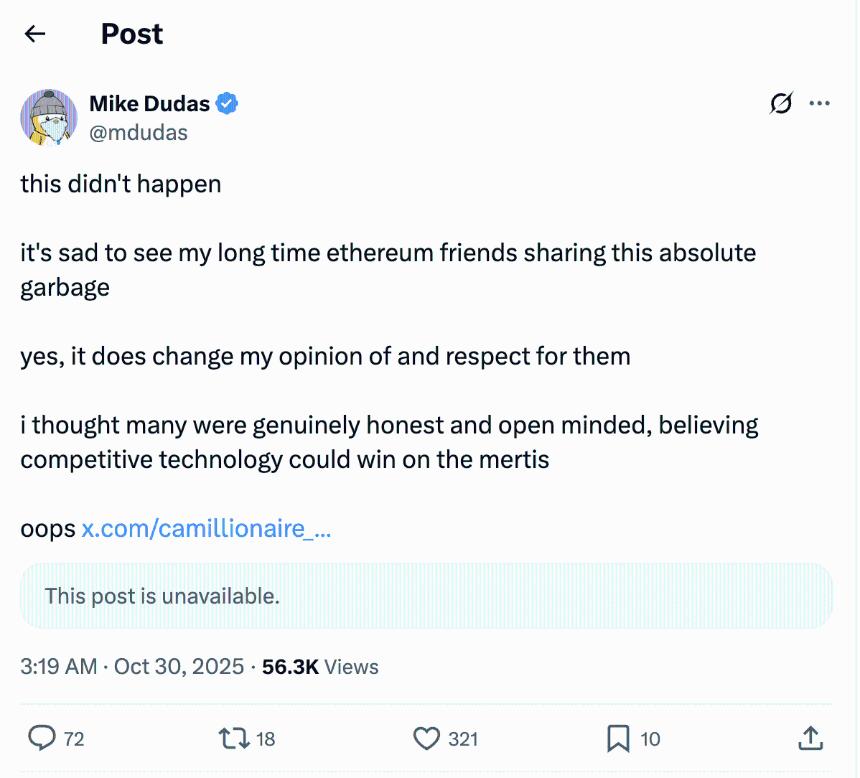Open Mike Dudas's profile picture
This screenshot has height=778, width=860.
click(49, 117)
